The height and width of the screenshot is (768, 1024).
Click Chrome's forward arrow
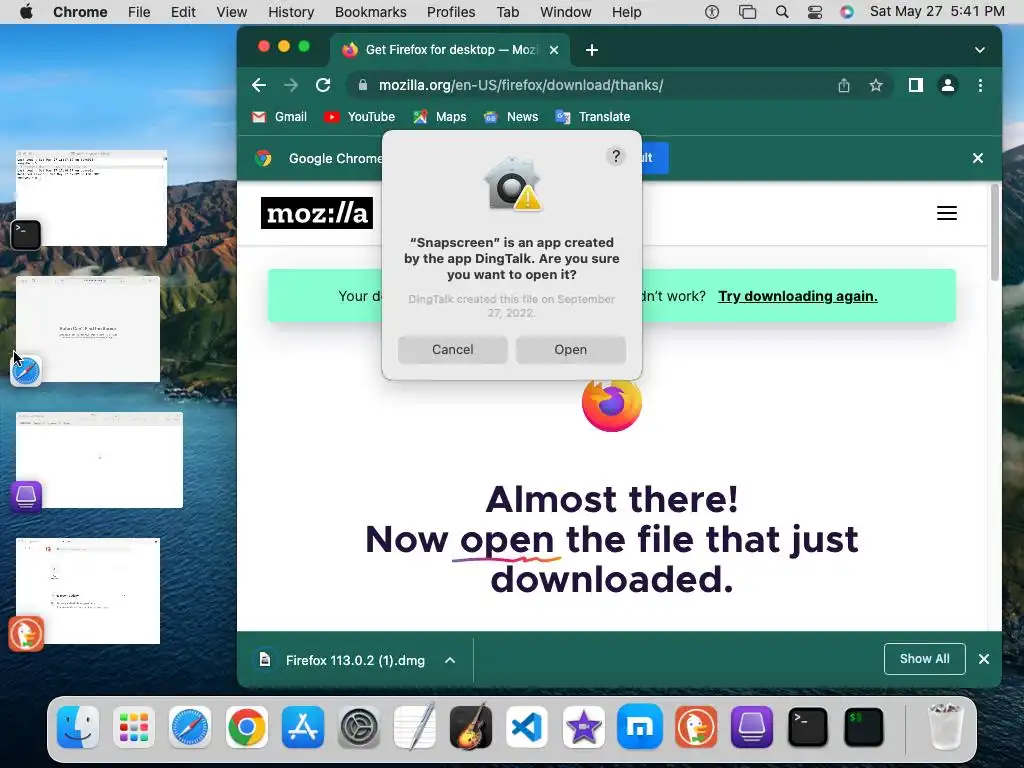[x=291, y=85]
